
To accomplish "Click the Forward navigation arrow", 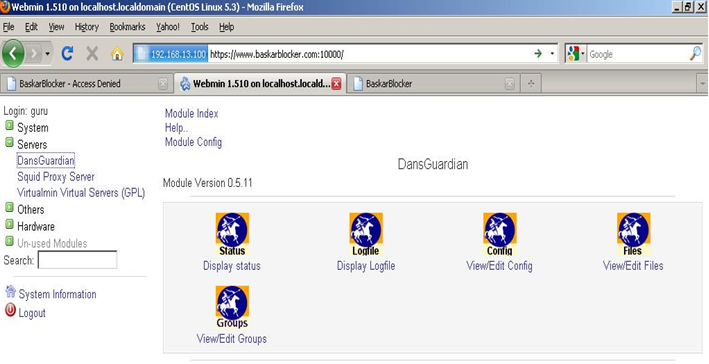I will pos(34,54).
